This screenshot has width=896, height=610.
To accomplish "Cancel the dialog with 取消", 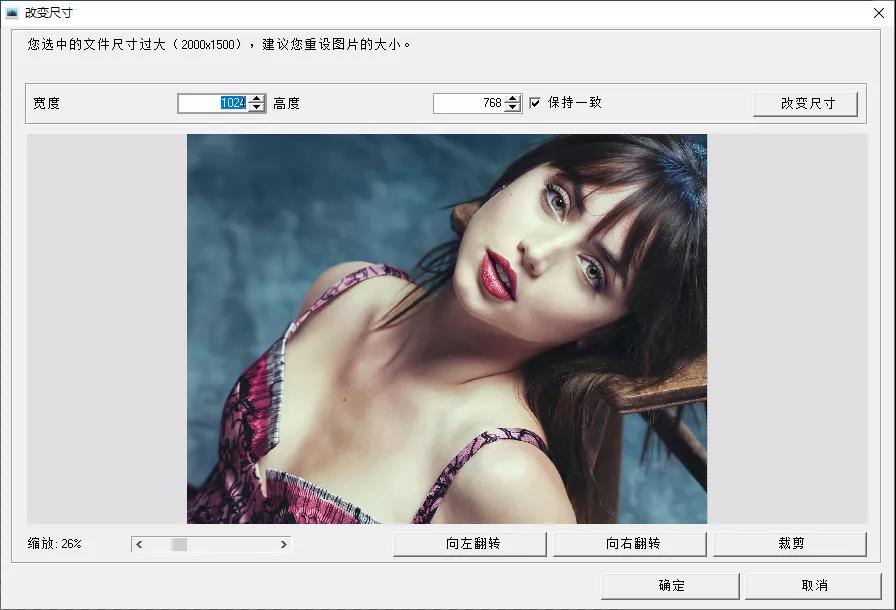I will [x=813, y=586].
